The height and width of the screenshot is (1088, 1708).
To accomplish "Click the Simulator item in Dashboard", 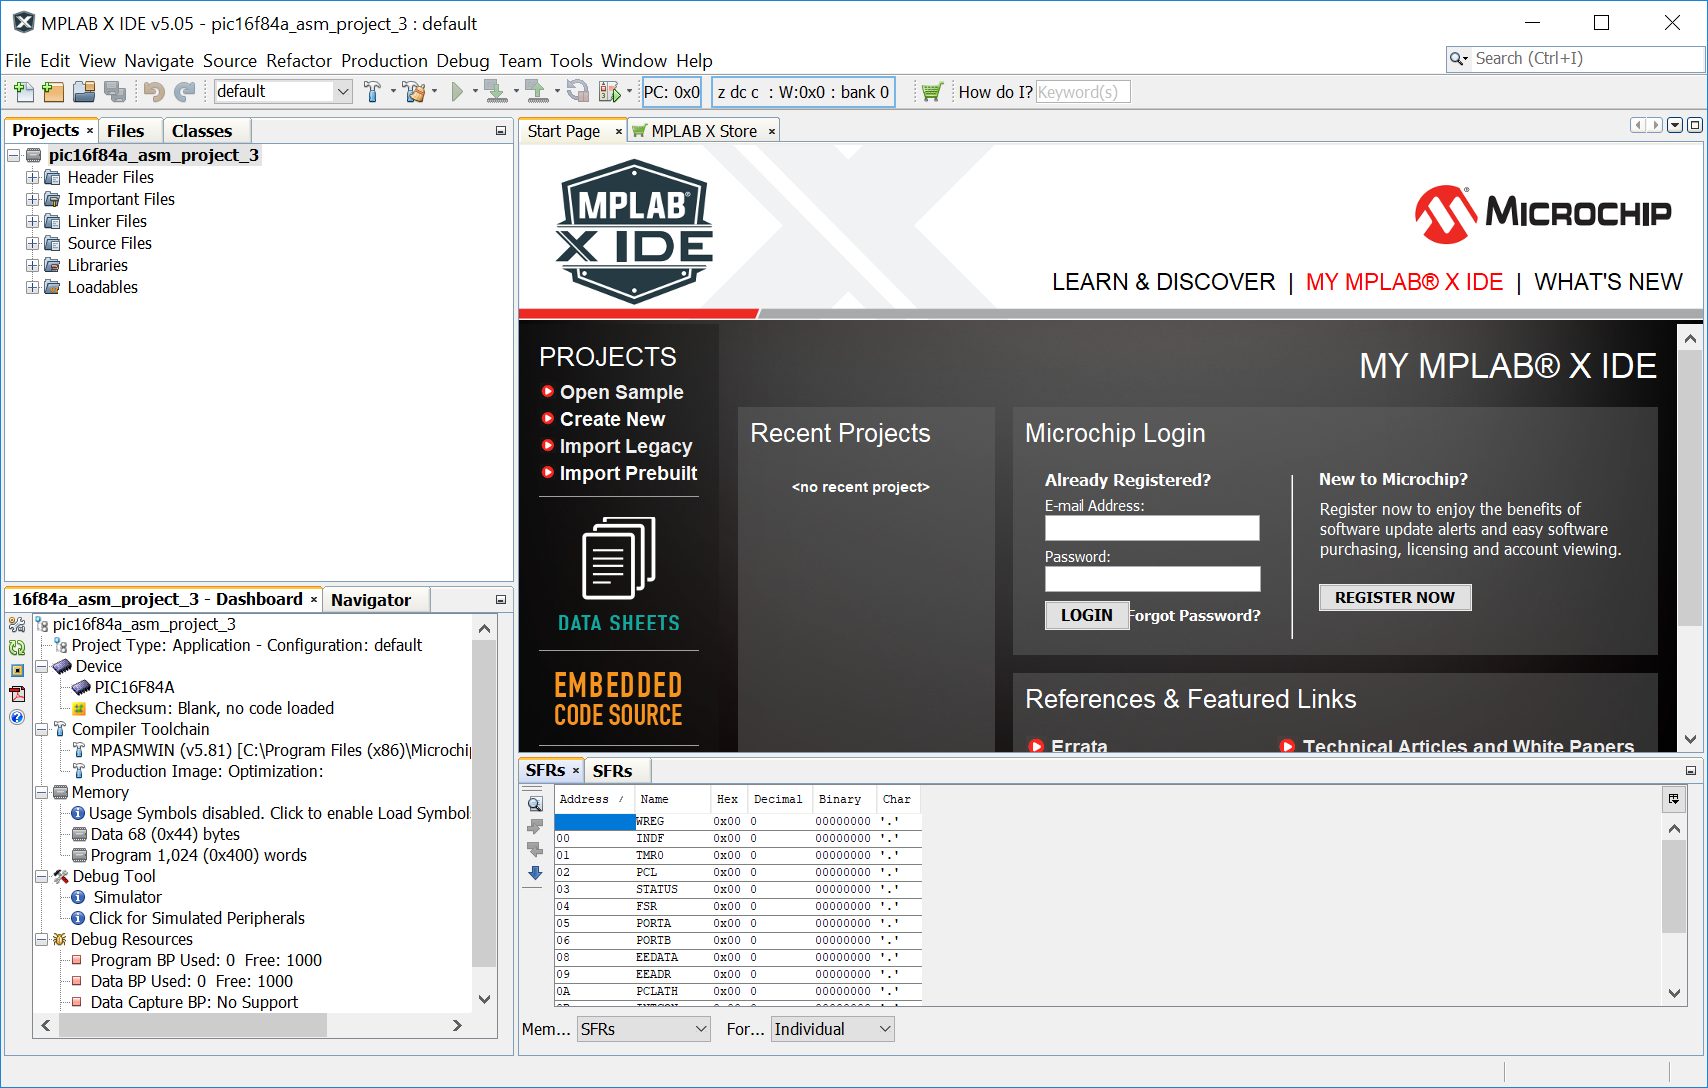I will pos(127,897).
